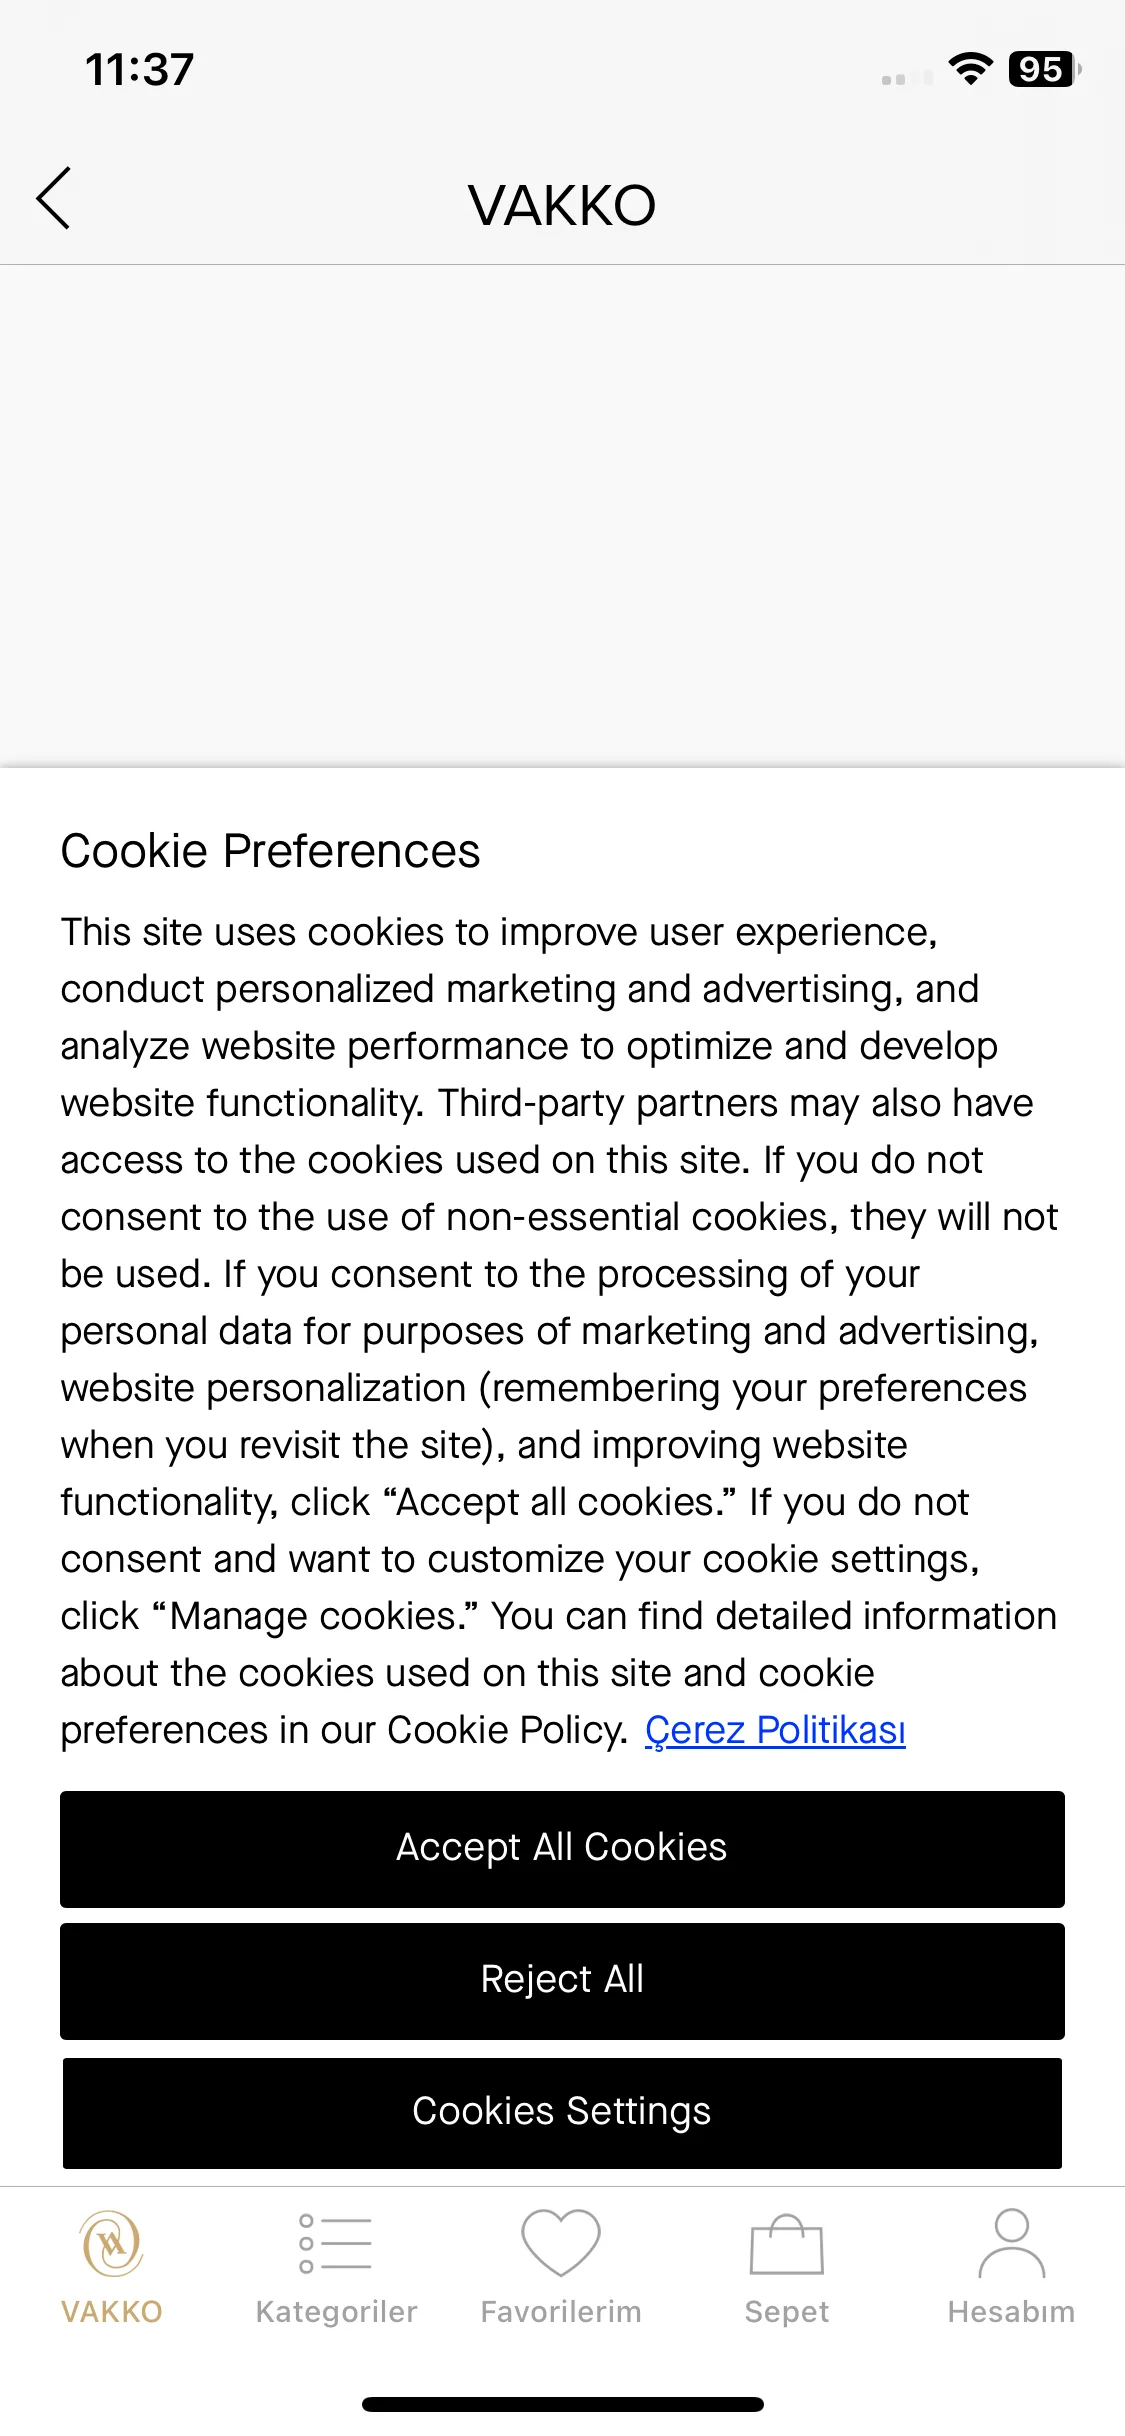Go back using the header arrow

click(53, 198)
